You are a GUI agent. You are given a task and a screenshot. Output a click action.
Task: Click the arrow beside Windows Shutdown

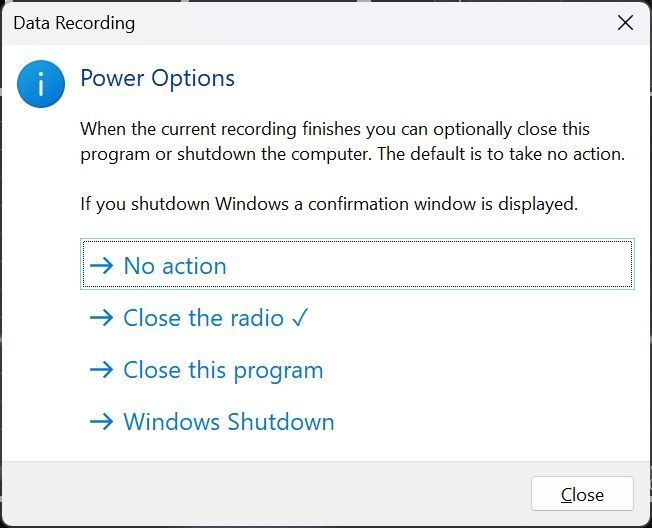click(x=101, y=422)
